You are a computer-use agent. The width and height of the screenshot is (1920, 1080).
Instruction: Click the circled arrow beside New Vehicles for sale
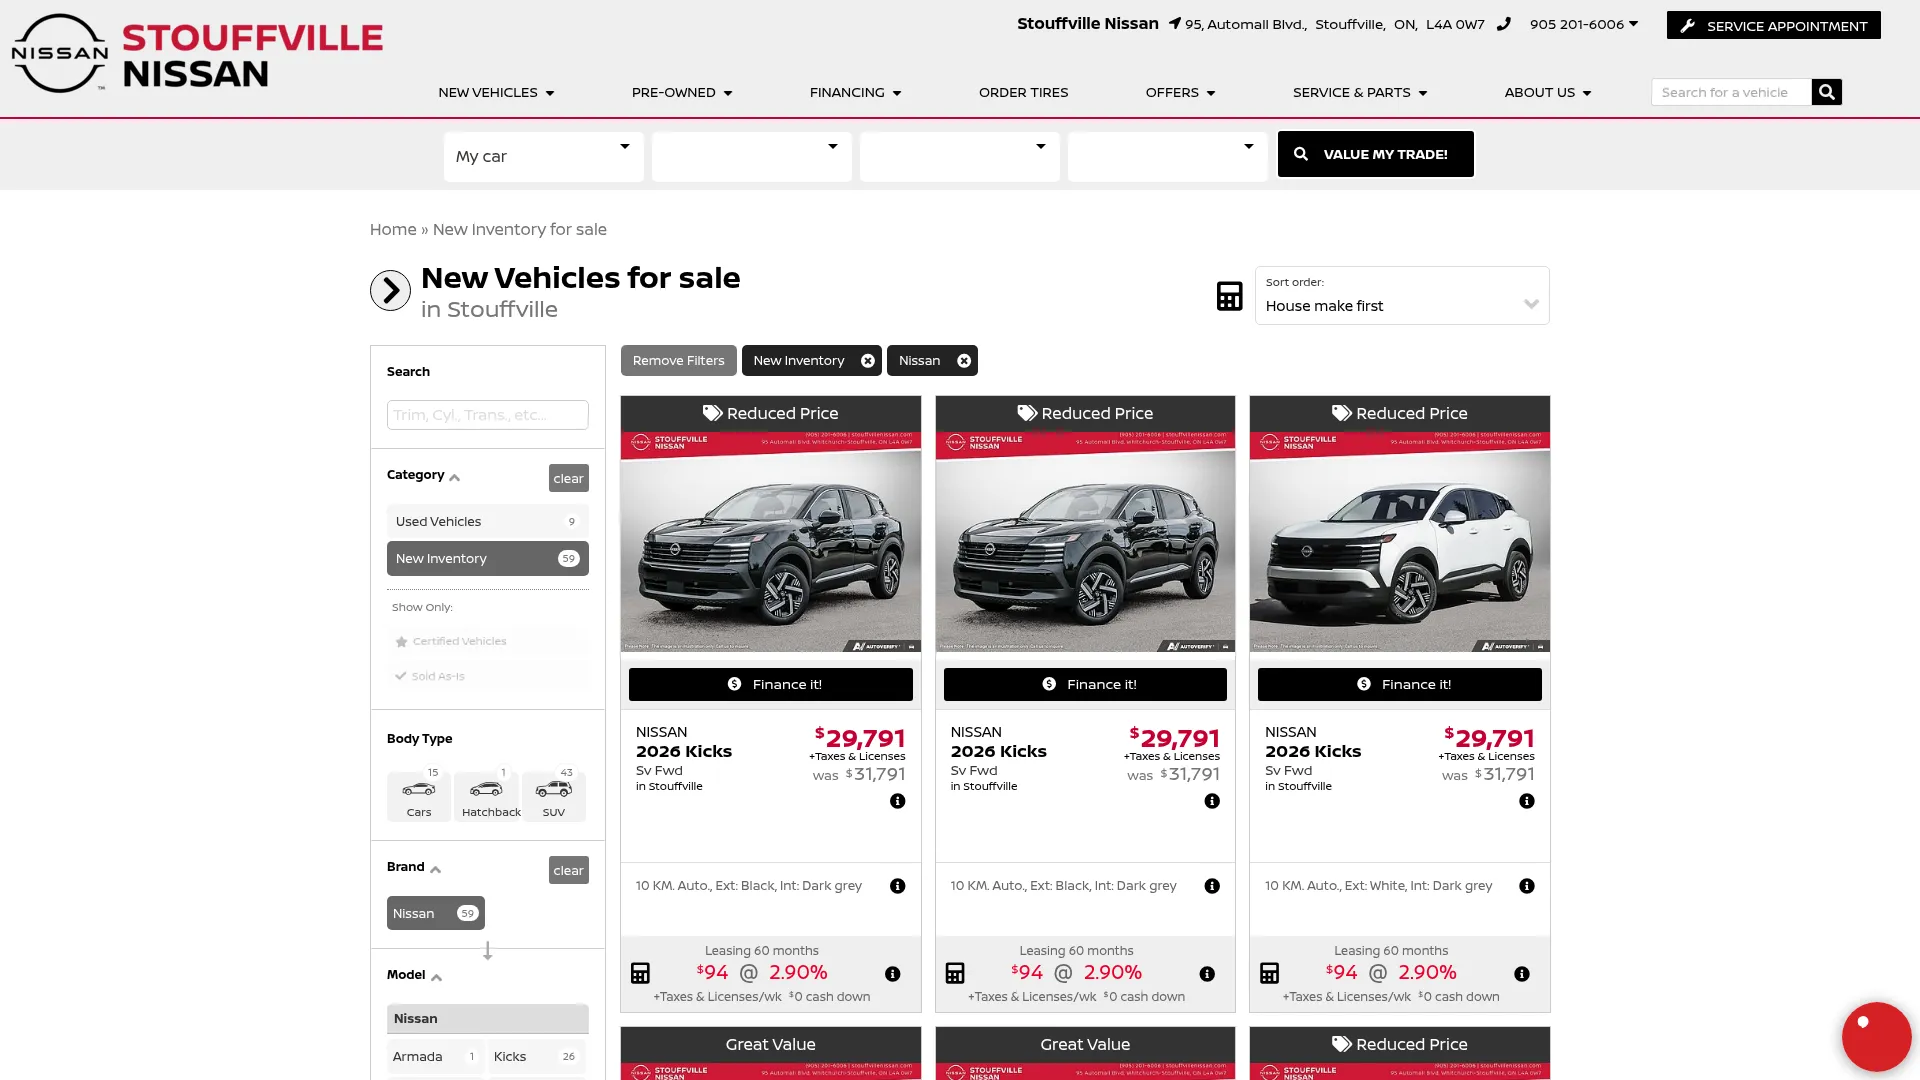[x=390, y=291]
